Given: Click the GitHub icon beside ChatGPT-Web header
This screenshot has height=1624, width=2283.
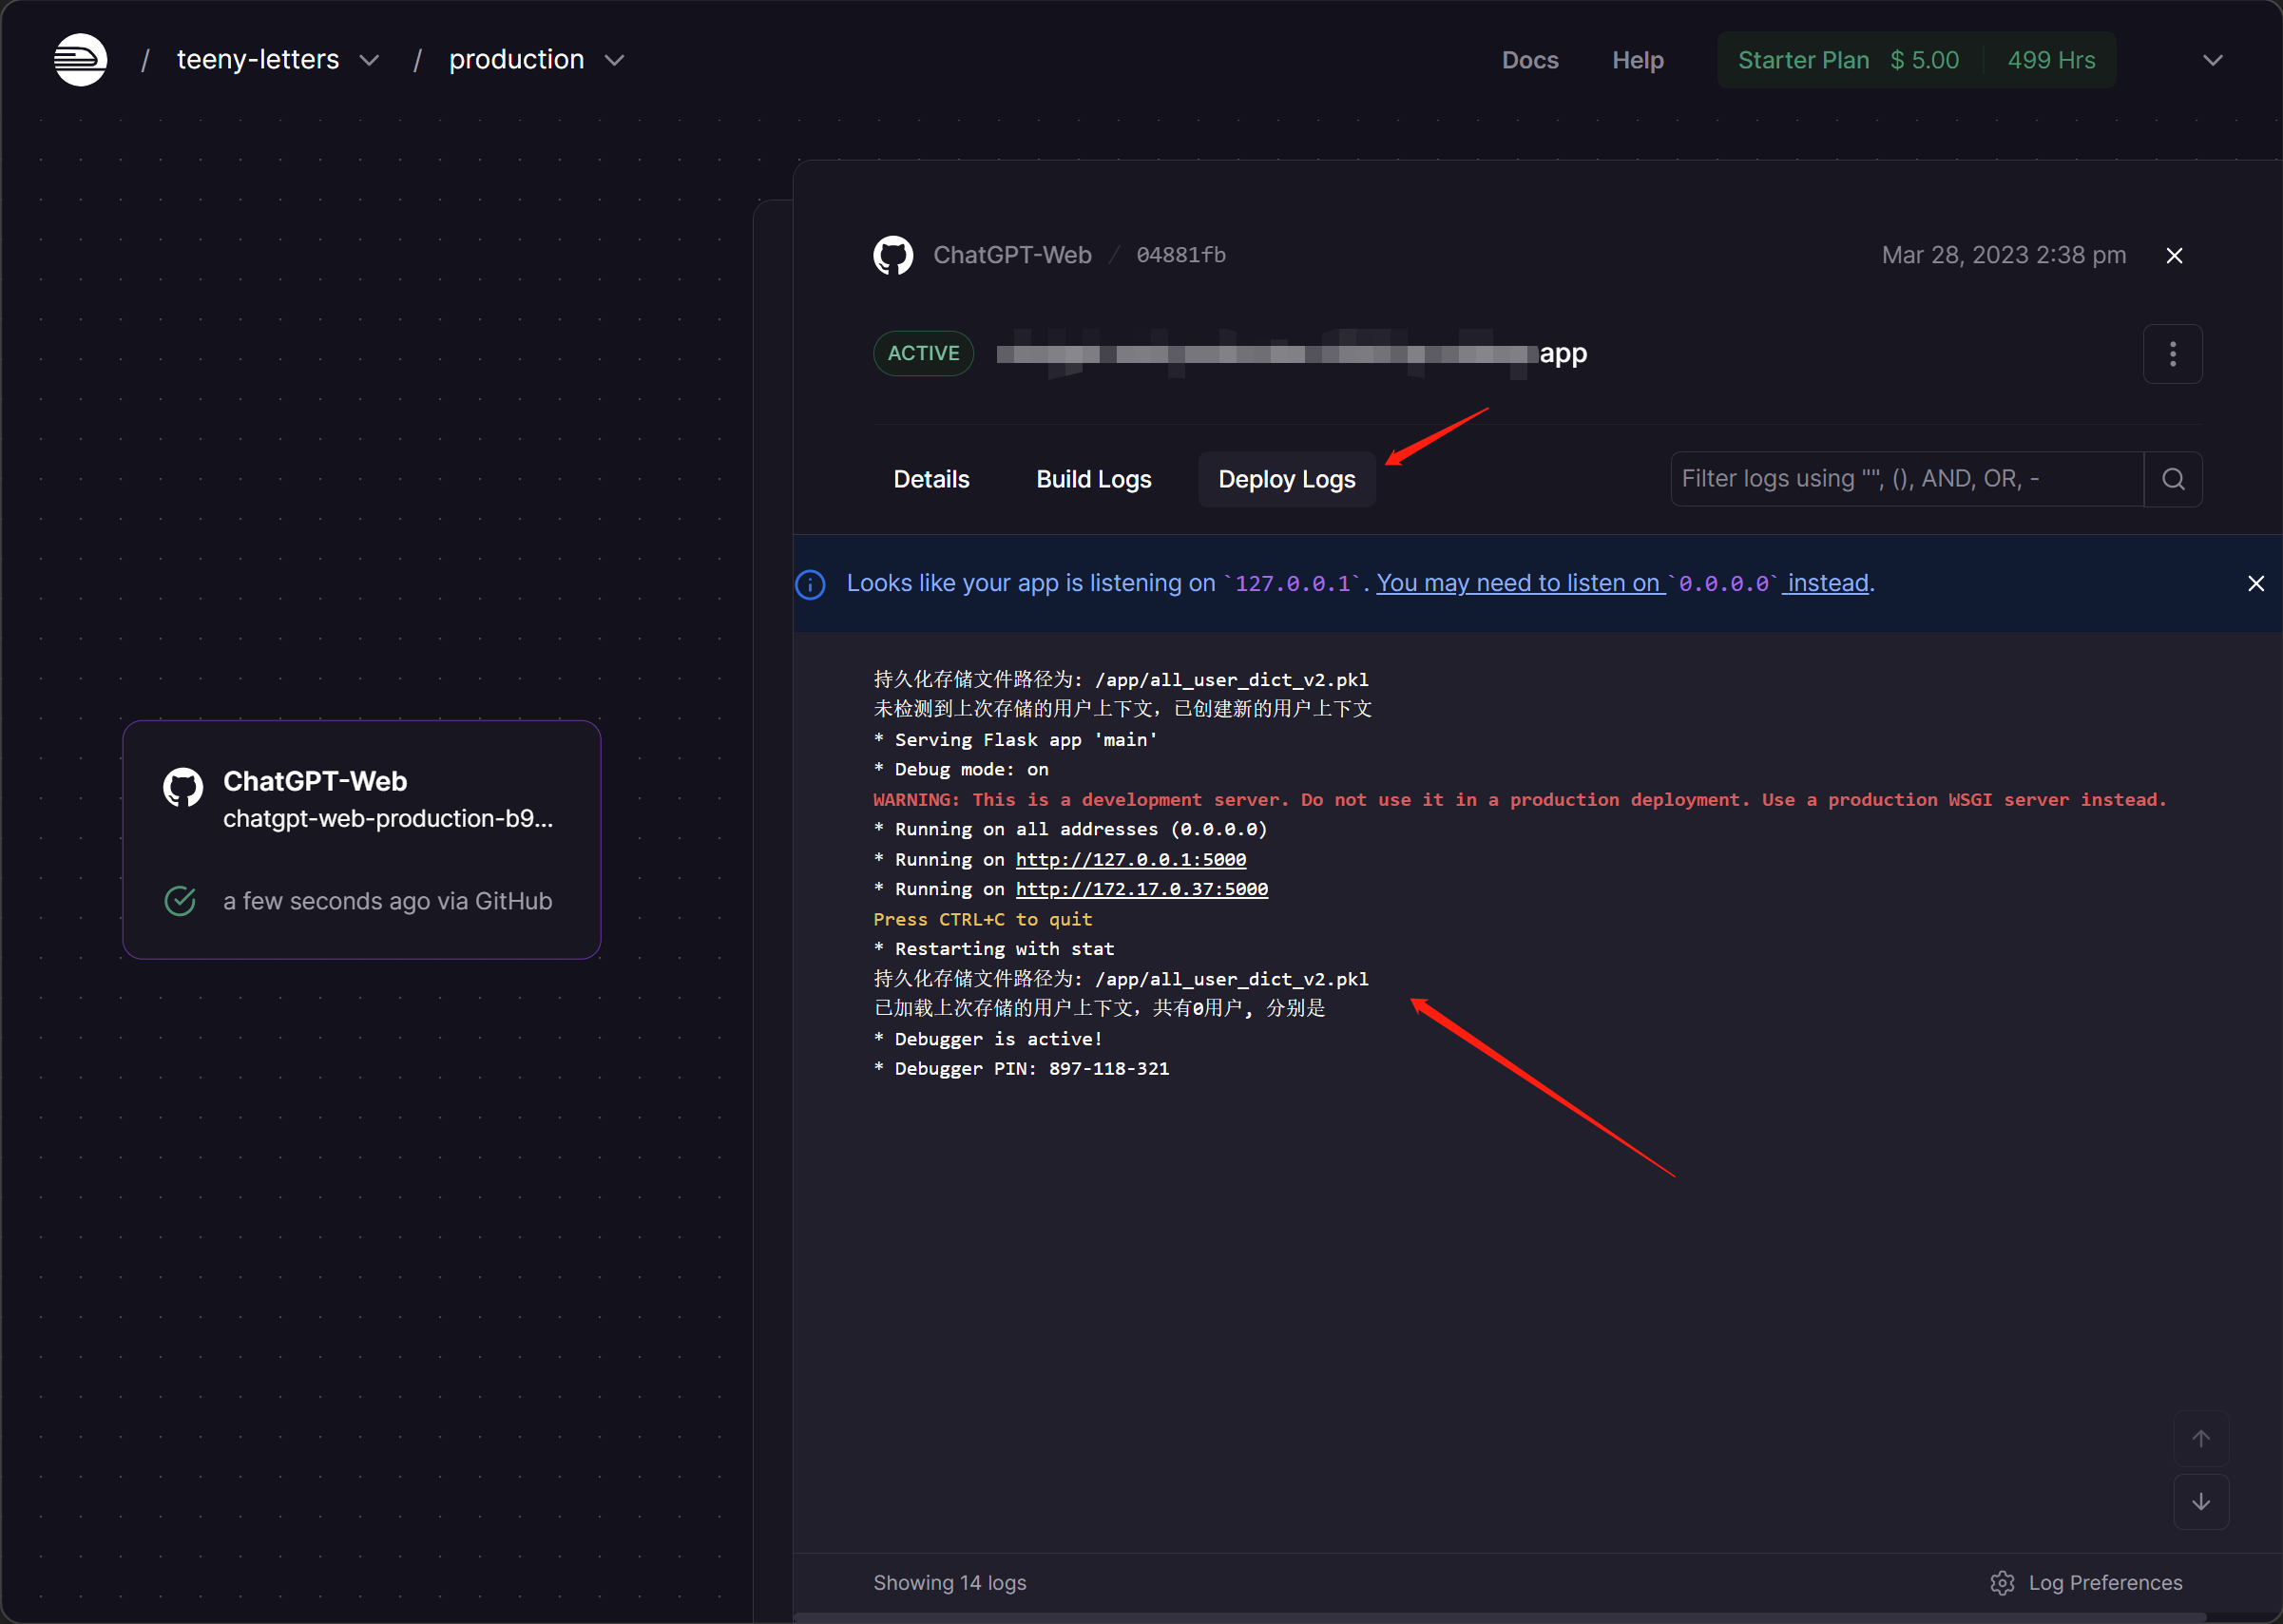Looking at the screenshot, I should [893, 255].
